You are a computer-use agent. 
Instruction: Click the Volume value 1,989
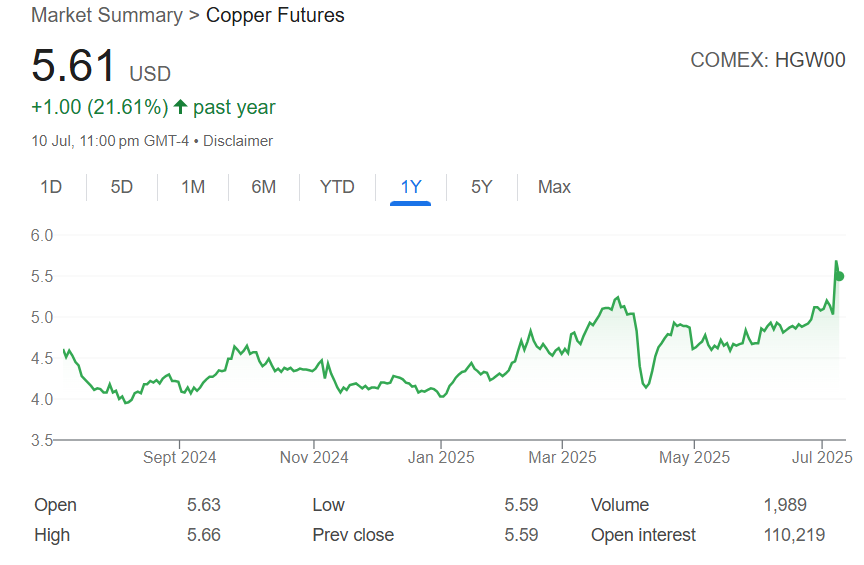click(x=784, y=505)
